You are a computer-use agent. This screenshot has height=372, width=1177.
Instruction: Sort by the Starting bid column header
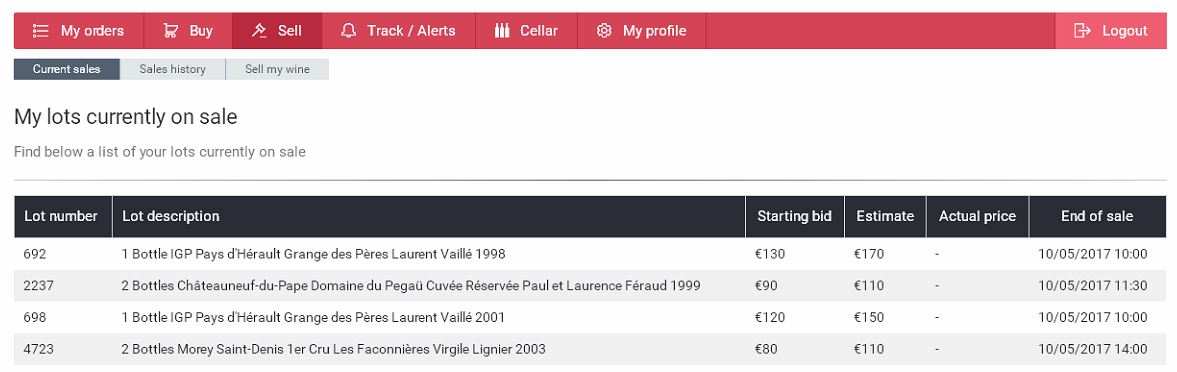(x=795, y=217)
